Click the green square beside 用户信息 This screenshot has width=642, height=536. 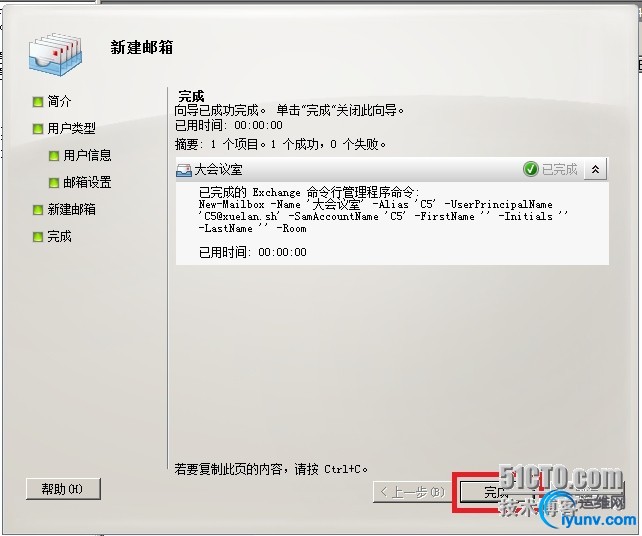click(54, 156)
